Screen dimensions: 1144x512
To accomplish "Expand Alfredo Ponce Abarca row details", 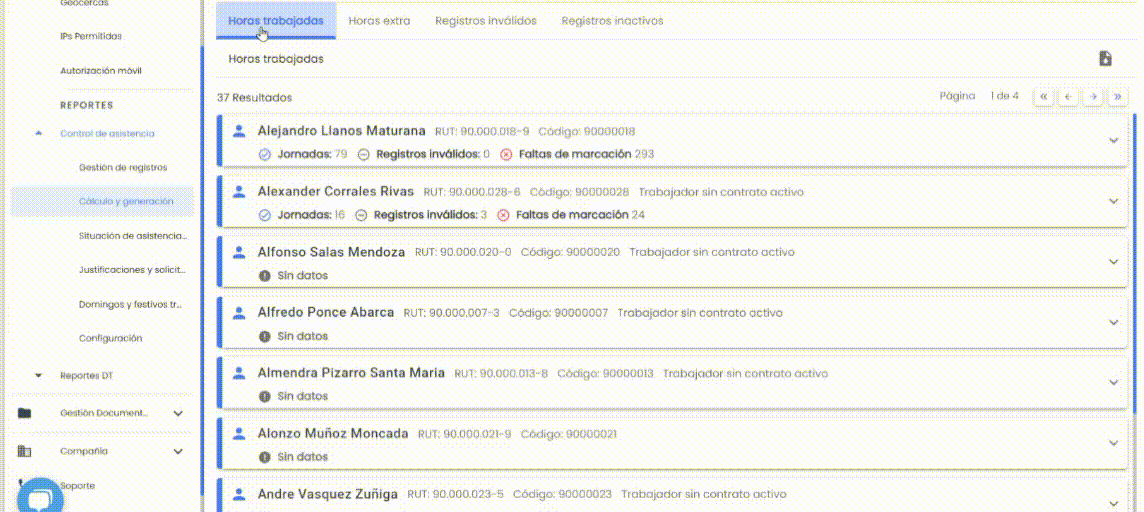I will coord(1113,322).
